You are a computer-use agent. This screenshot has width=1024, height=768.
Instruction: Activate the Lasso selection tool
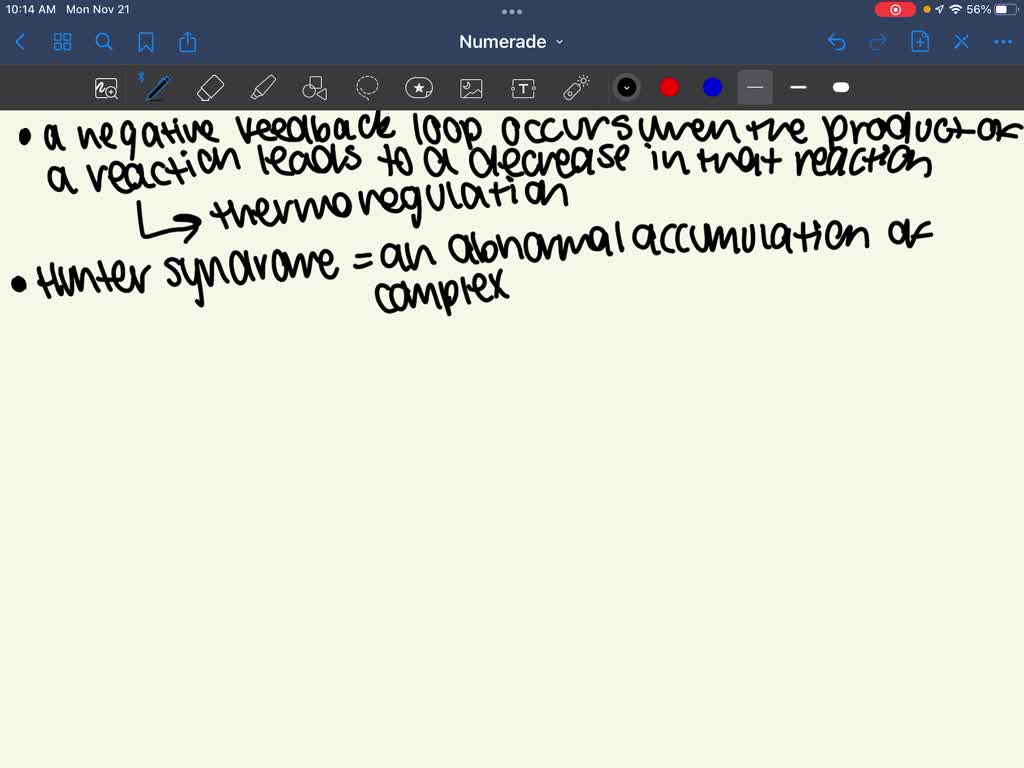pyautogui.click(x=367, y=88)
